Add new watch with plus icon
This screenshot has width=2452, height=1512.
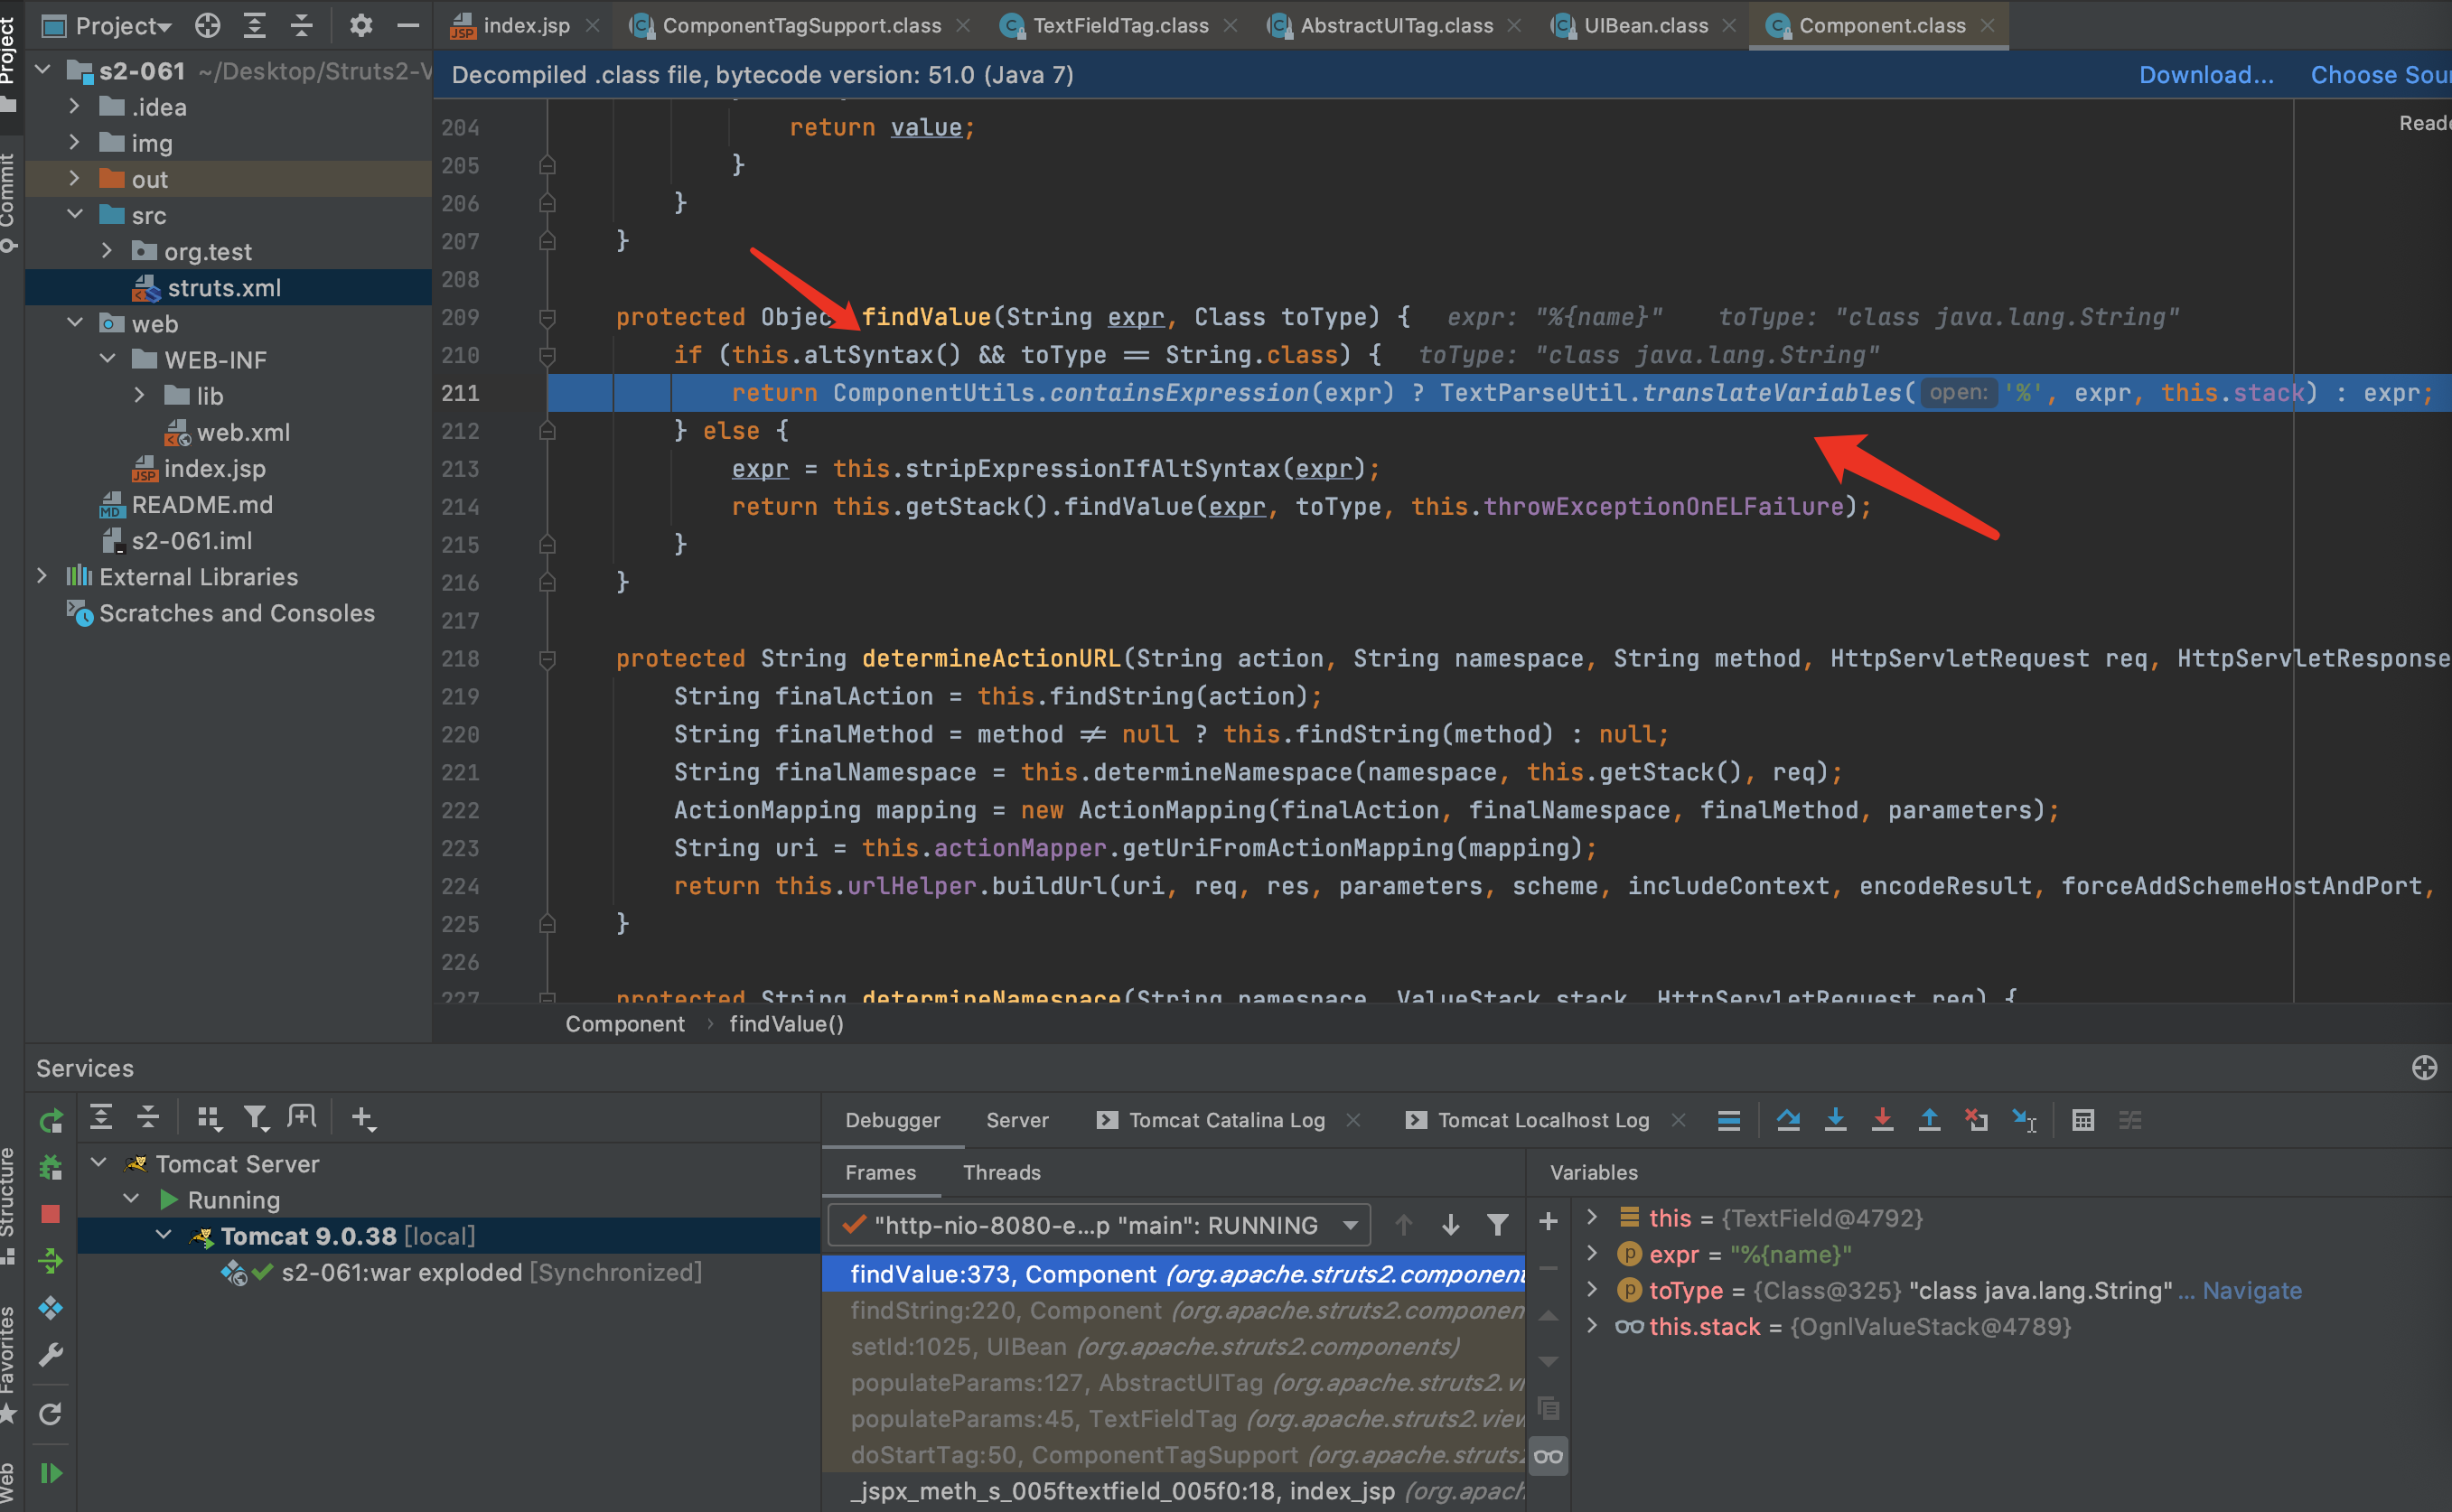[1548, 1221]
